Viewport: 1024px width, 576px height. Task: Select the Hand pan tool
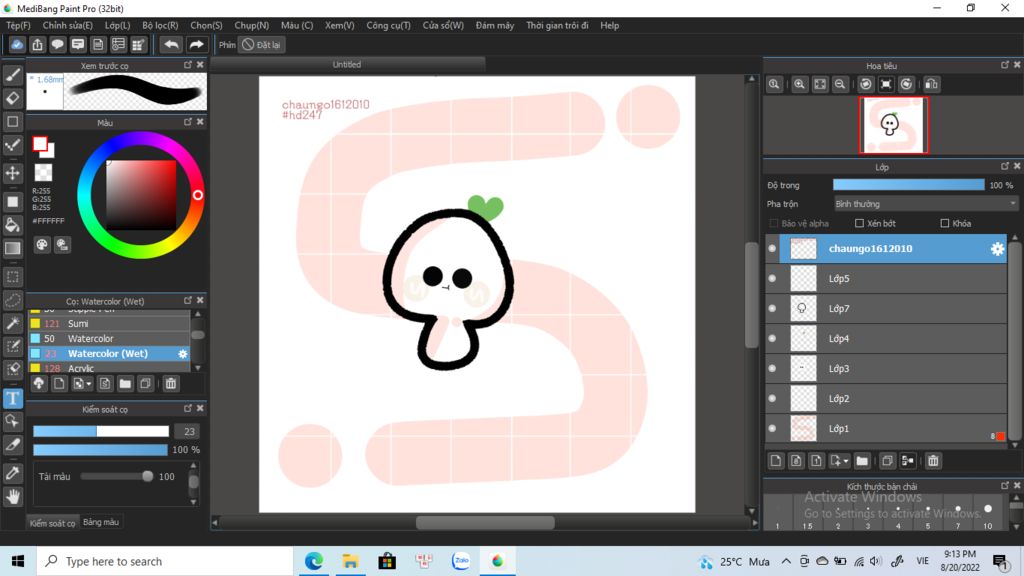tap(12, 497)
